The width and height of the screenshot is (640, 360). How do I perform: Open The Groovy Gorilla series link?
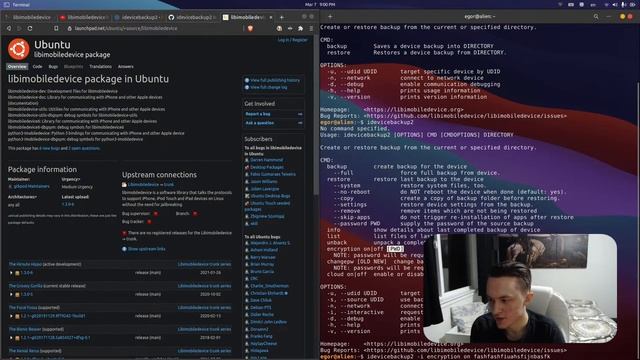click(27, 286)
